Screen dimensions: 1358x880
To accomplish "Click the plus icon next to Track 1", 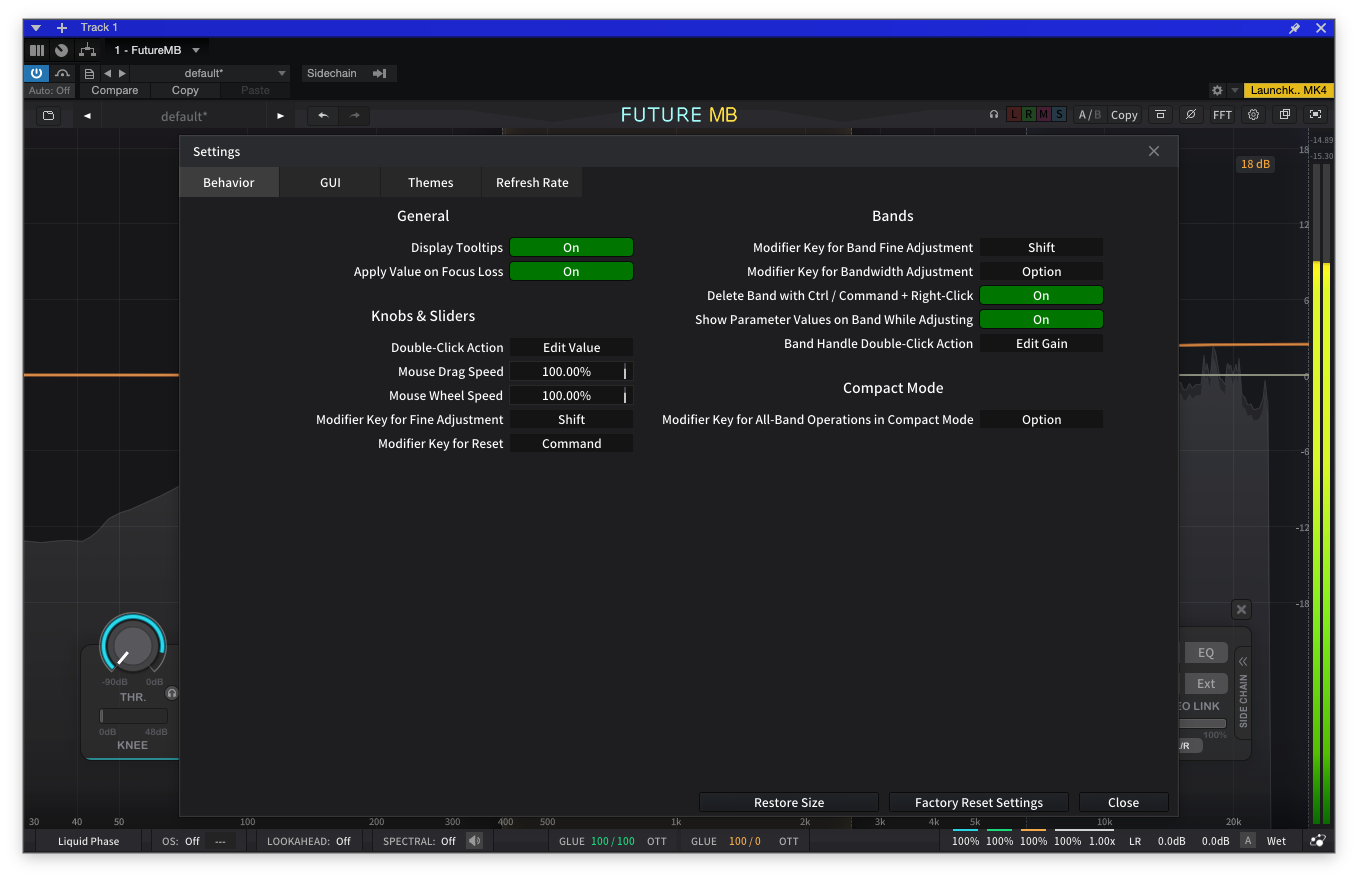I will [62, 28].
